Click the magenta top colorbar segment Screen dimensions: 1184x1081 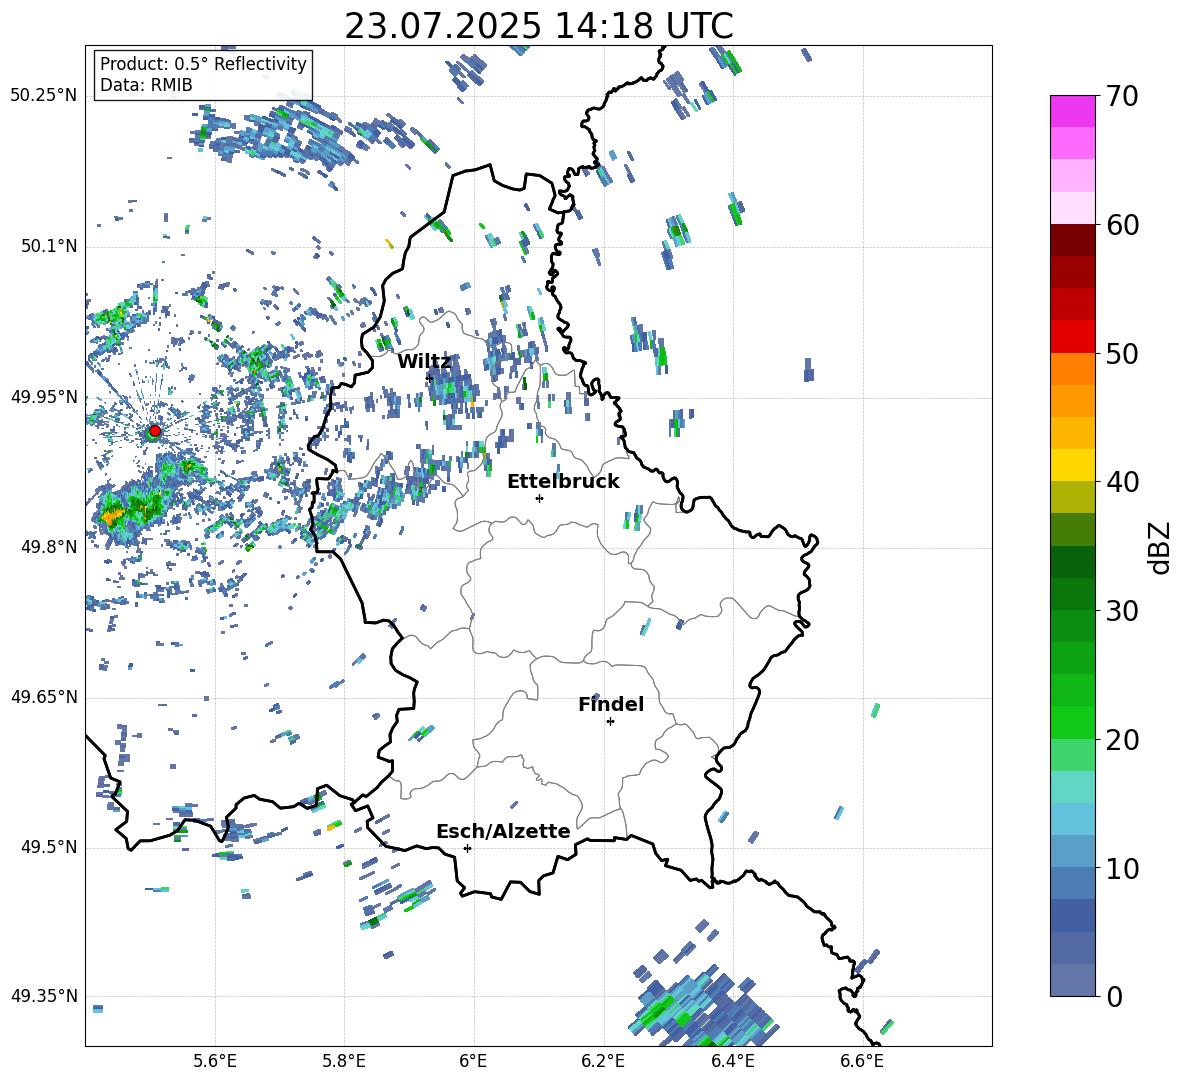tap(1072, 111)
